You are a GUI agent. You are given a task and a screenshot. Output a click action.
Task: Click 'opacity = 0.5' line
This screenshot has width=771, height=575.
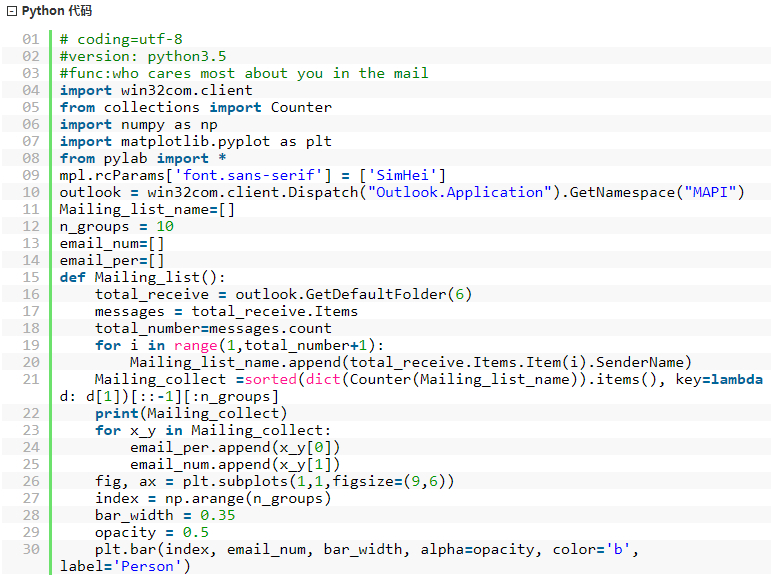coord(151,532)
